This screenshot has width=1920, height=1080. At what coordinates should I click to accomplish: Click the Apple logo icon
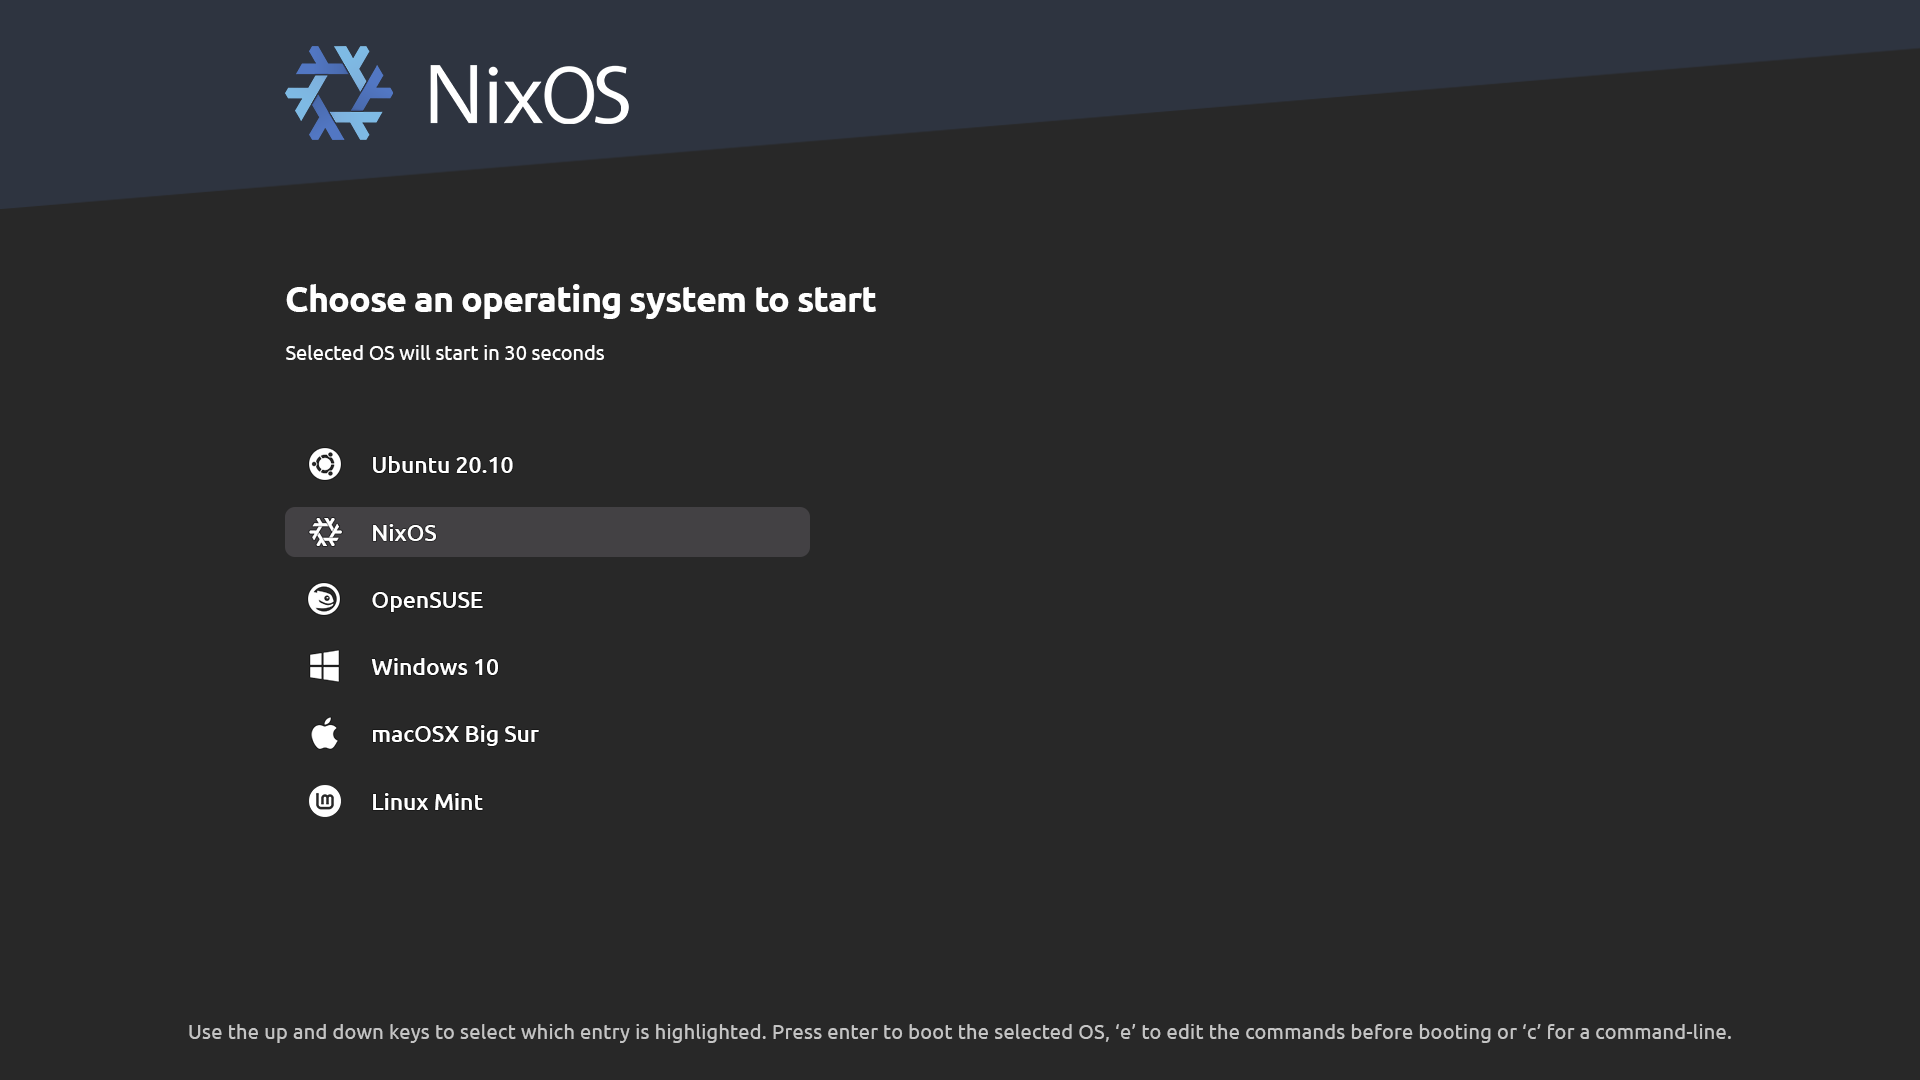tap(324, 733)
